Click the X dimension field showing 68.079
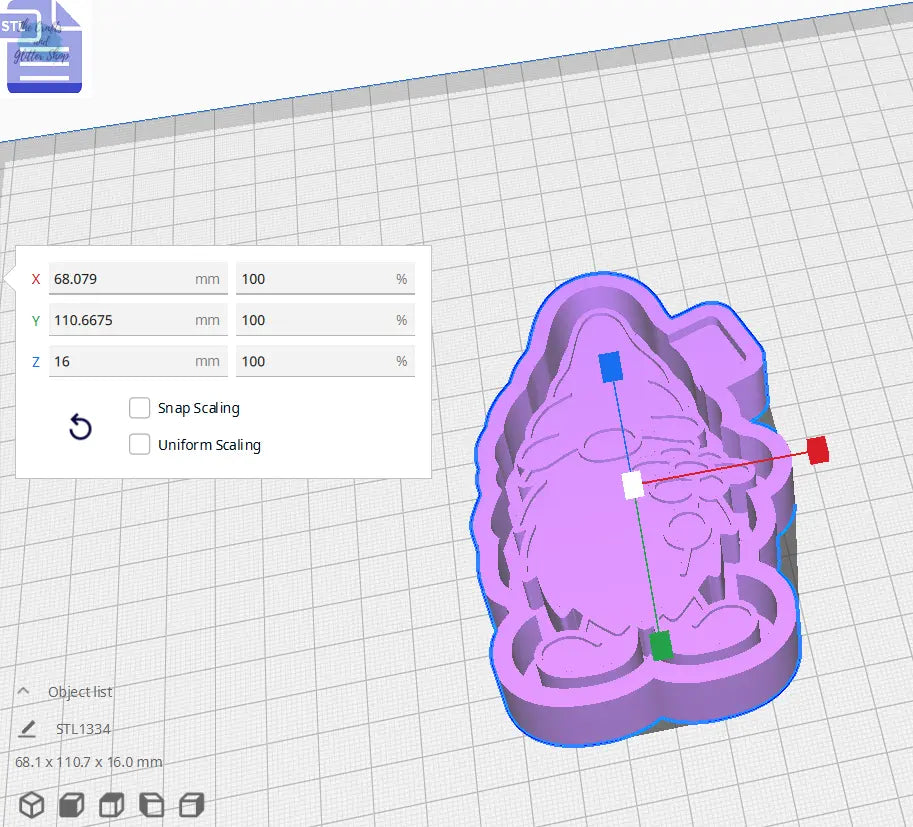 [138, 278]
